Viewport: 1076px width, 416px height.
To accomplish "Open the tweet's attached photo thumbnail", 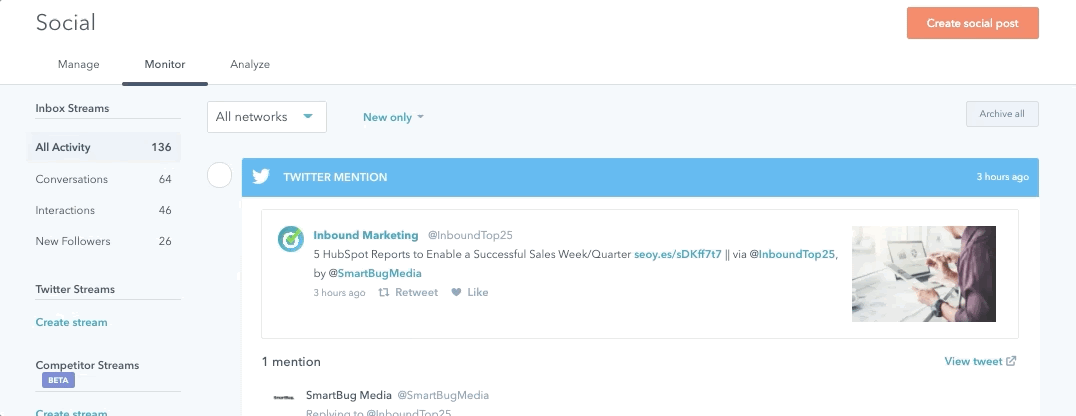I will [924, 274].
